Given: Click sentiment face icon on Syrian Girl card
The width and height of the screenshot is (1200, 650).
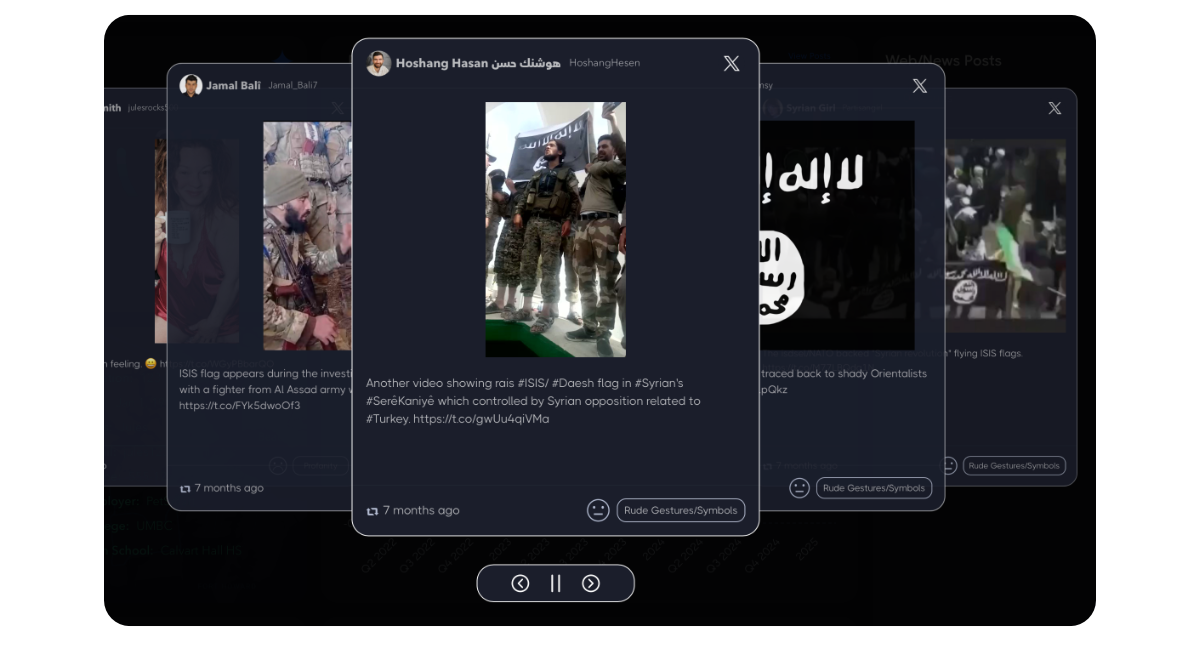Looking at the screenshot, I should pyautogui.click(x=799, y=488).
